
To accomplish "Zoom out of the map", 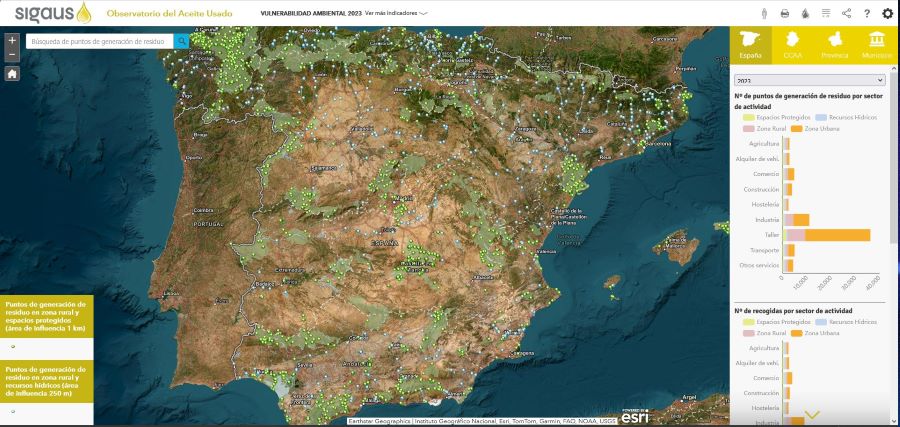I will coord(12,56).
